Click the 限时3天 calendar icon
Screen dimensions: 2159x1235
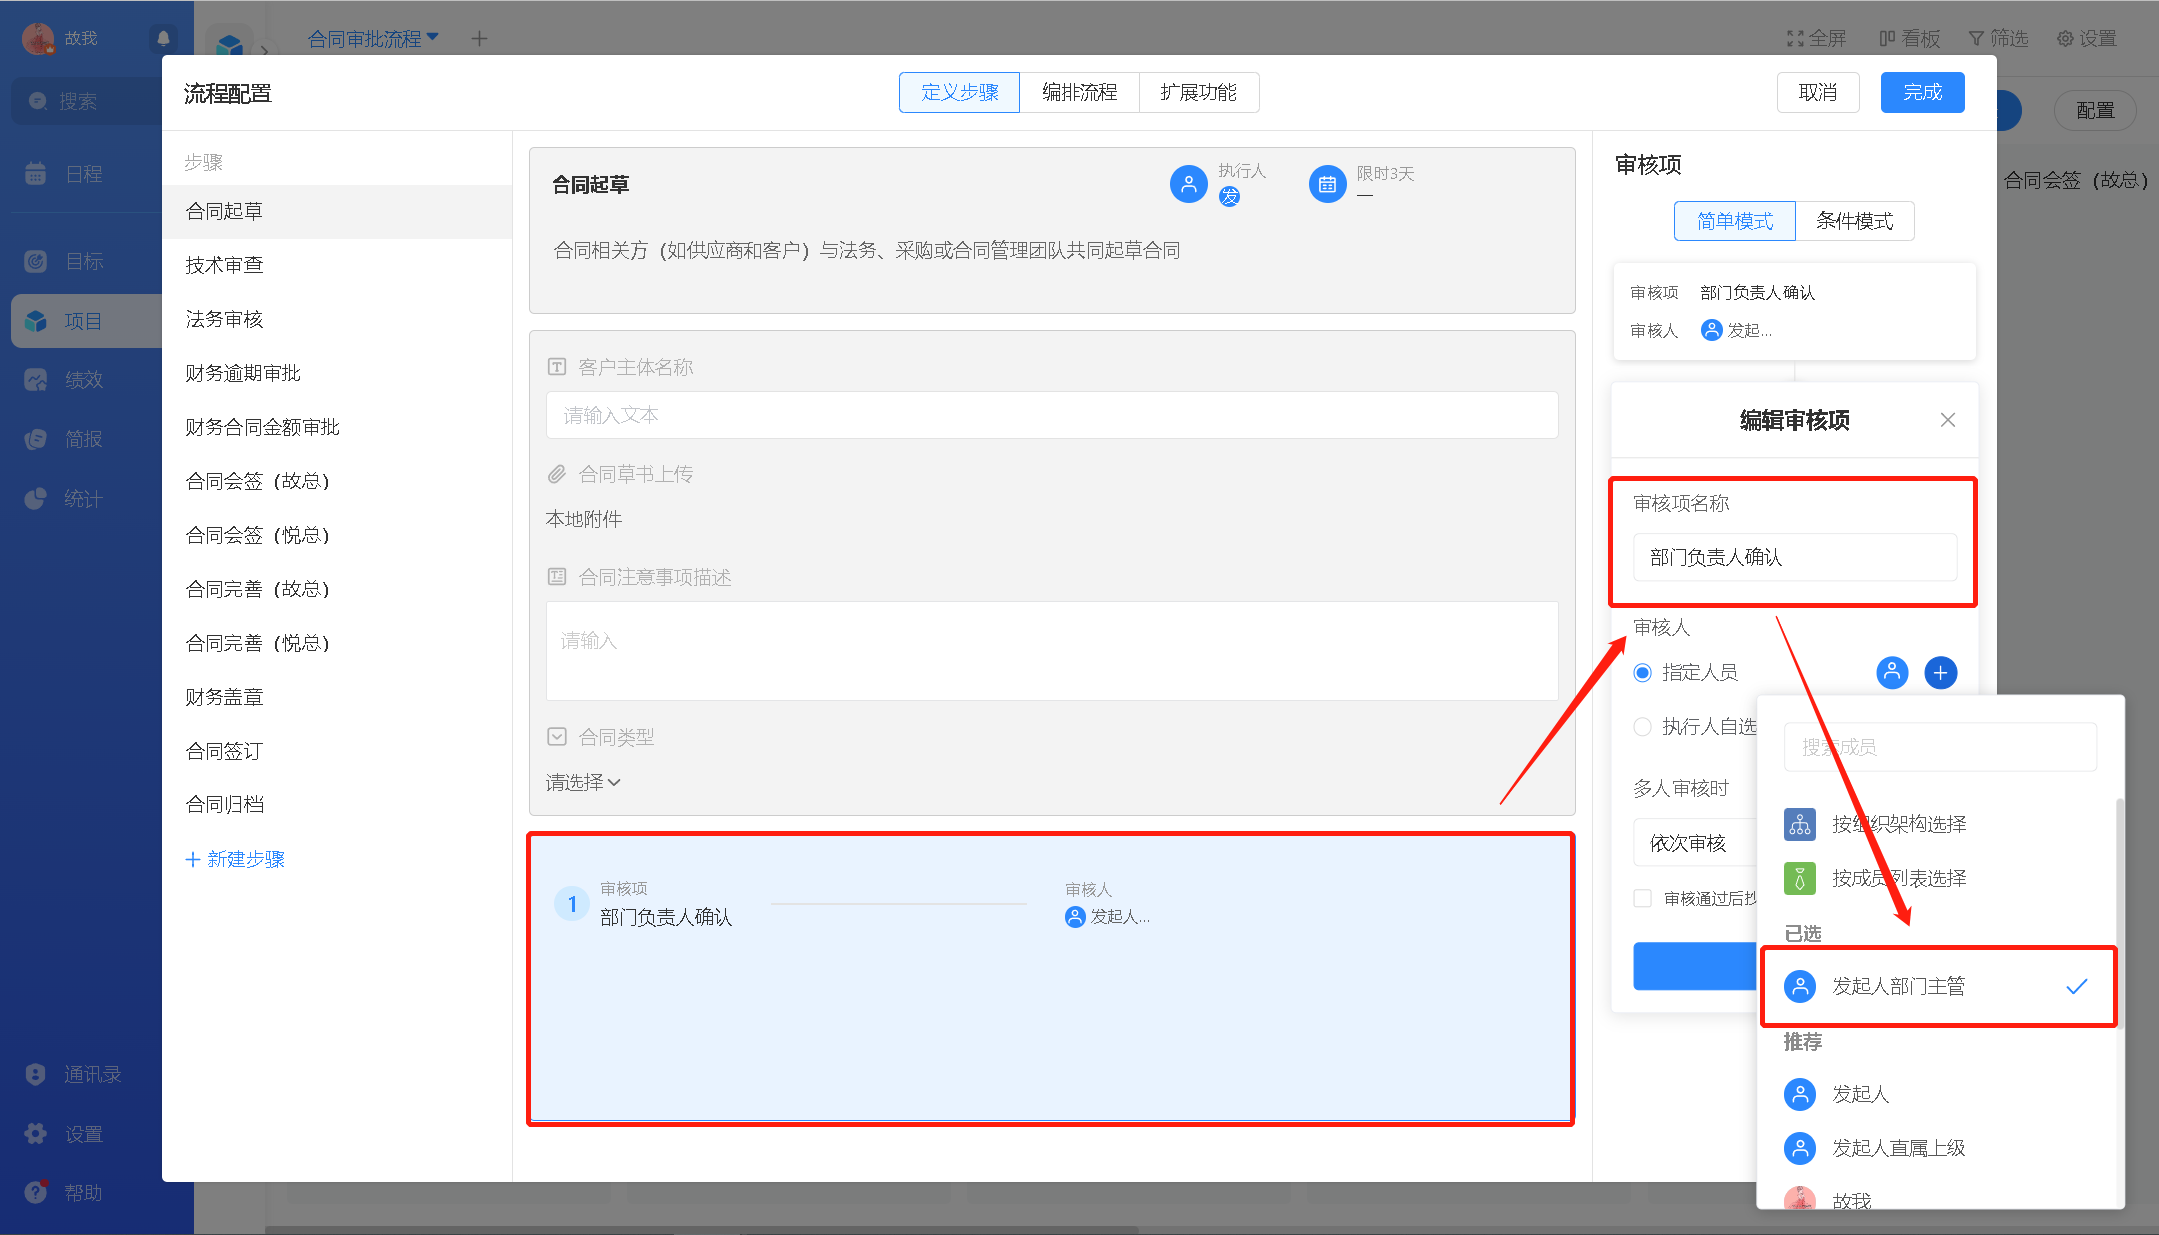[x=1327, y=184]
